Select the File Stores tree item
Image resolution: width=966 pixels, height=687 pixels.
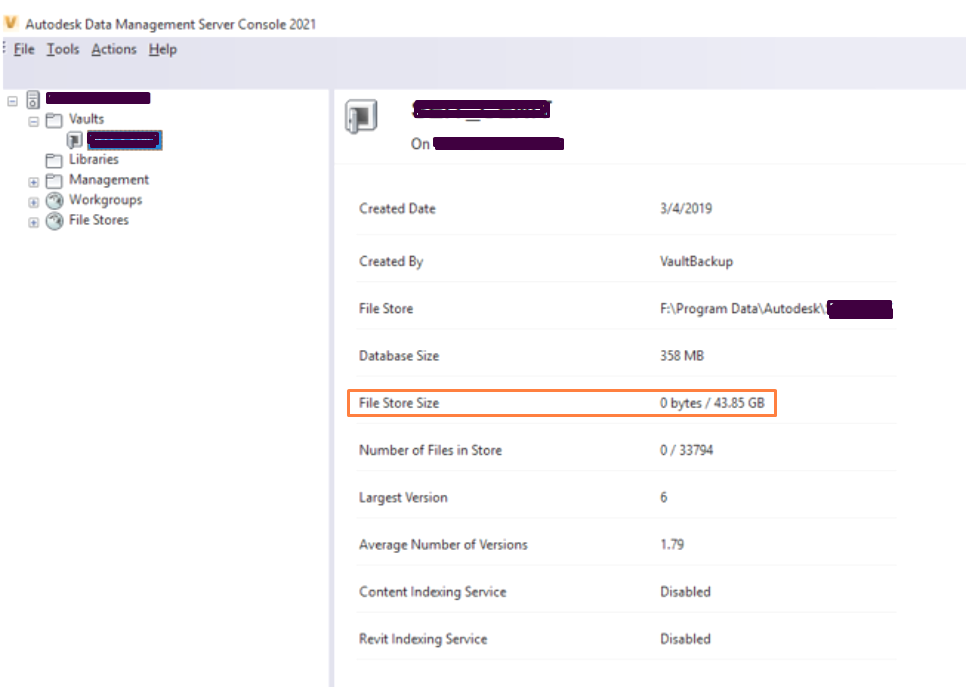click(99, 220)
